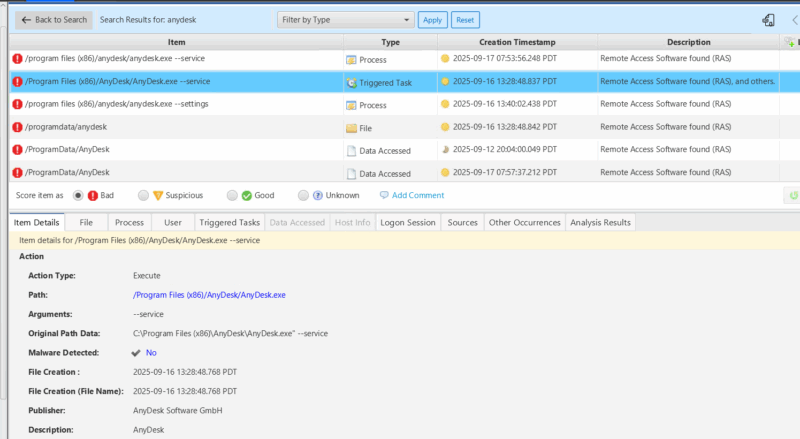Switch to the Item Details tab

coord(37,223)
